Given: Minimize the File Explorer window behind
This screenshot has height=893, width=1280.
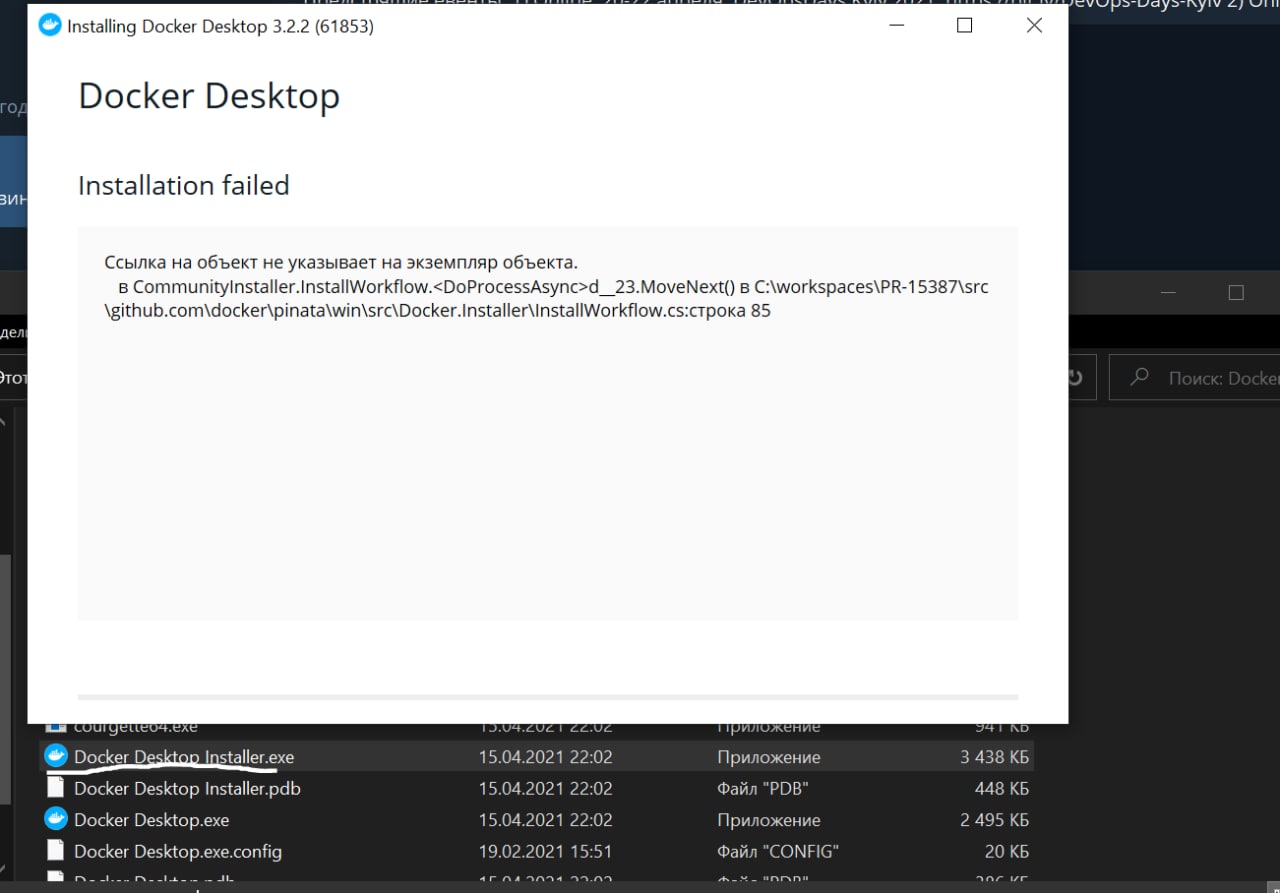Looking at the screenshot, I should coord(1170,293).
